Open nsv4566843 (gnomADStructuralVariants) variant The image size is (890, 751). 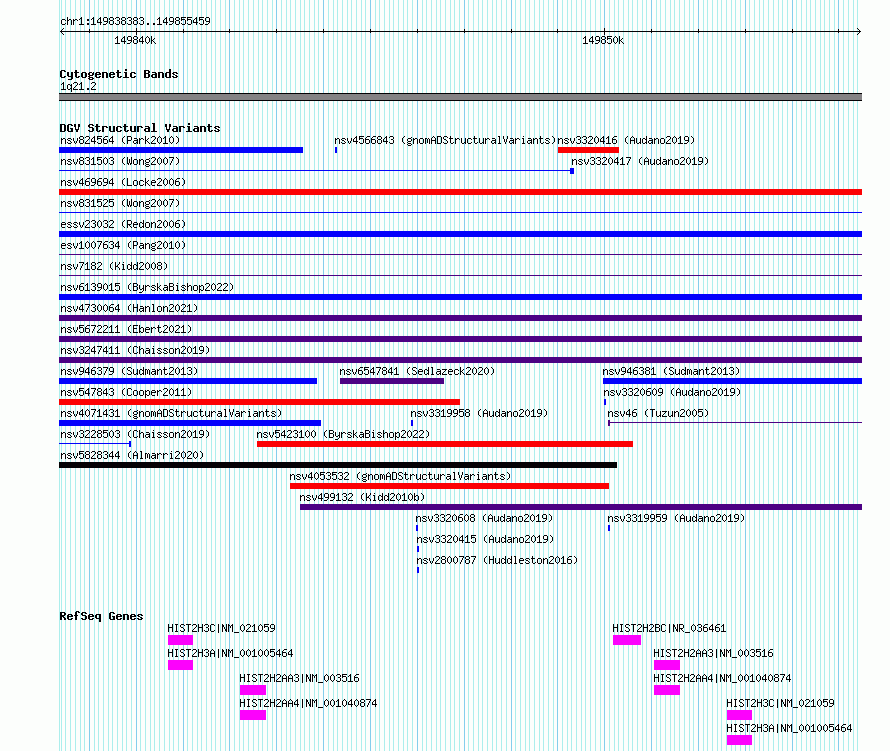coord(445,140)
